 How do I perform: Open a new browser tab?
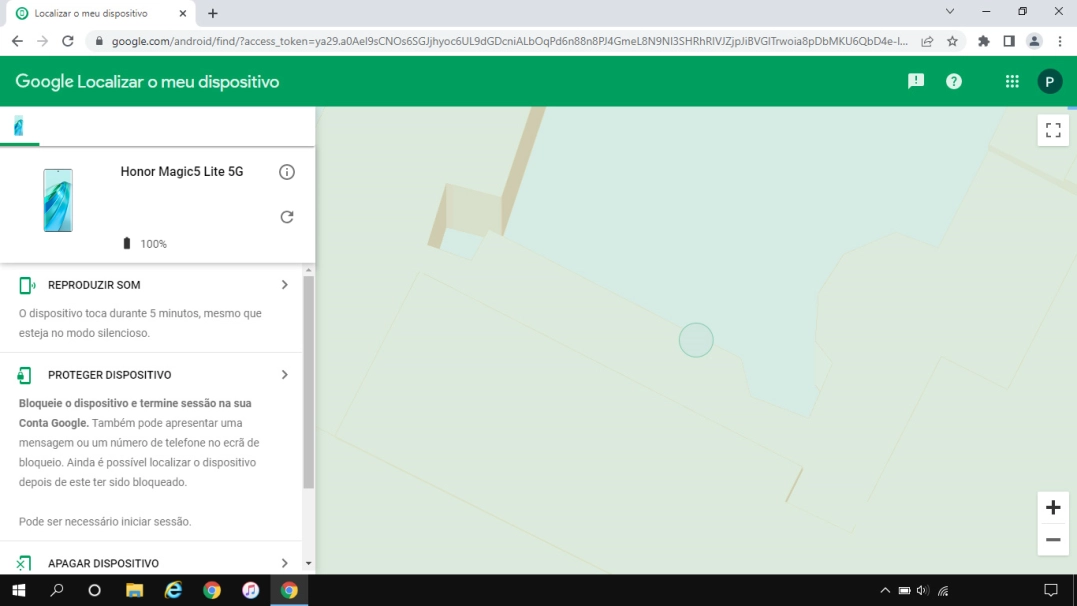213,14
